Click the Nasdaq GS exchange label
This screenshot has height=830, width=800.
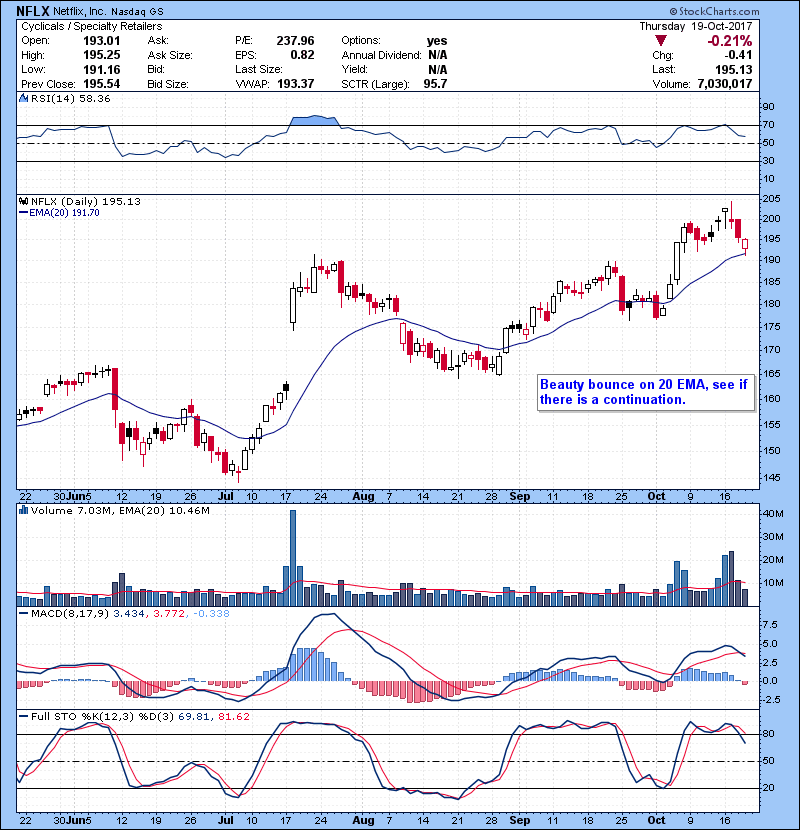(x=137, y=11)
